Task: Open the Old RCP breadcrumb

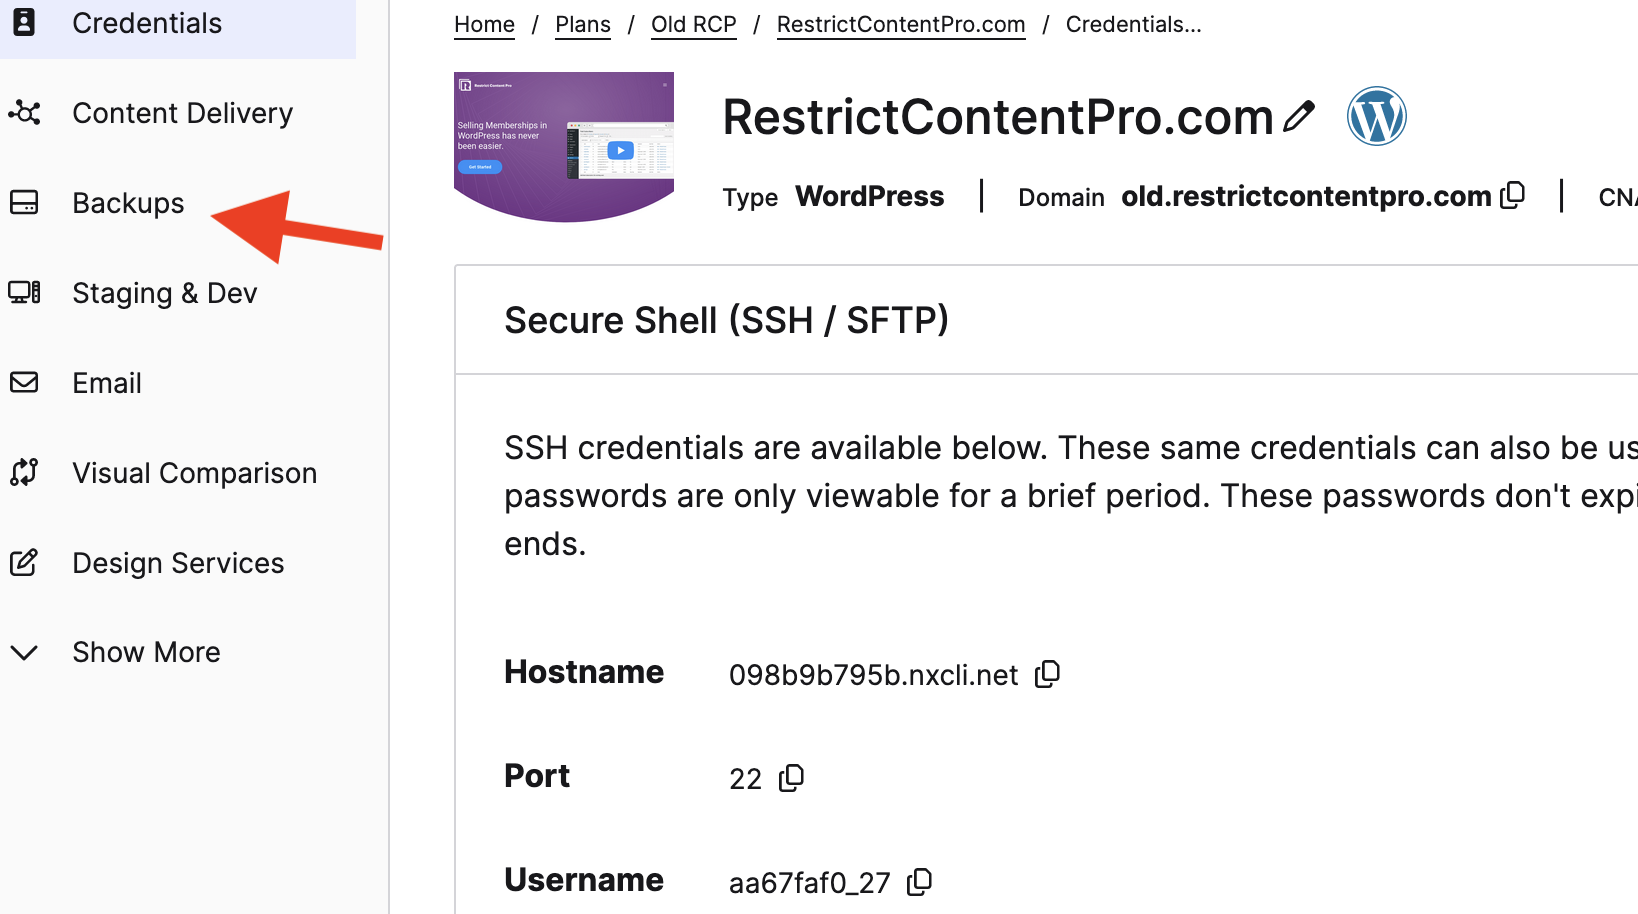Action: coord(693,24)
